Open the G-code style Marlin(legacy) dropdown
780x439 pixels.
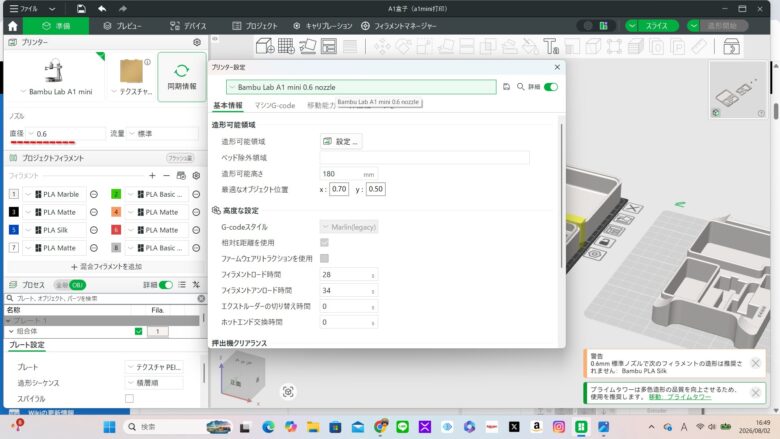pyautogui.click(x=349, y=227)
